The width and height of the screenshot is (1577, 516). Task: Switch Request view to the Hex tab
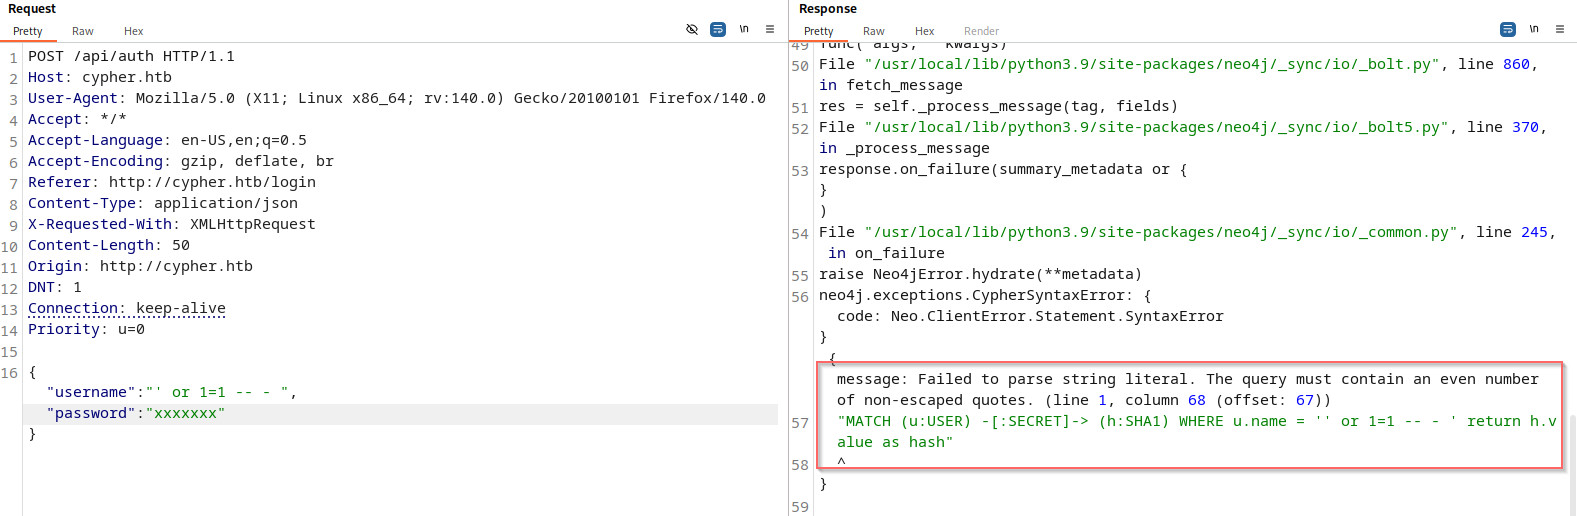(133, 31)
